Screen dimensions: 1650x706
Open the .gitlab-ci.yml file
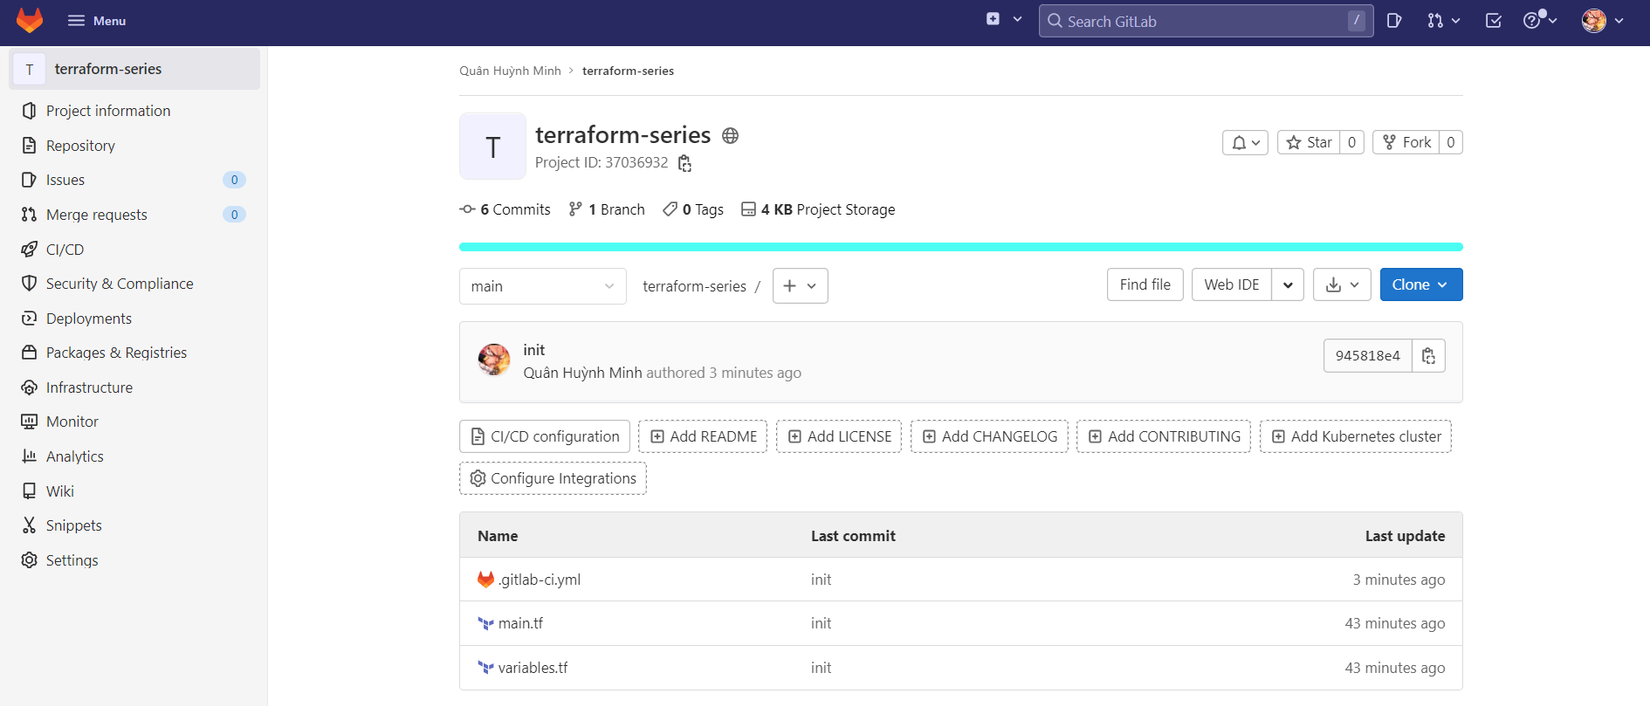pos(539,579)
